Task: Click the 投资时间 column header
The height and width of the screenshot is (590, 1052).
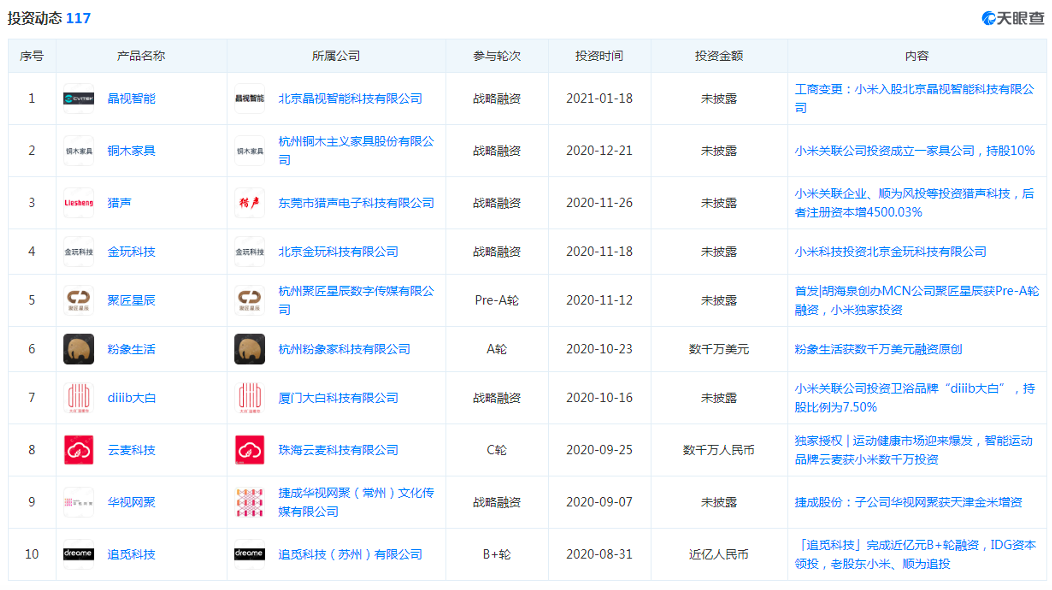Action: (x=599, y=56)
